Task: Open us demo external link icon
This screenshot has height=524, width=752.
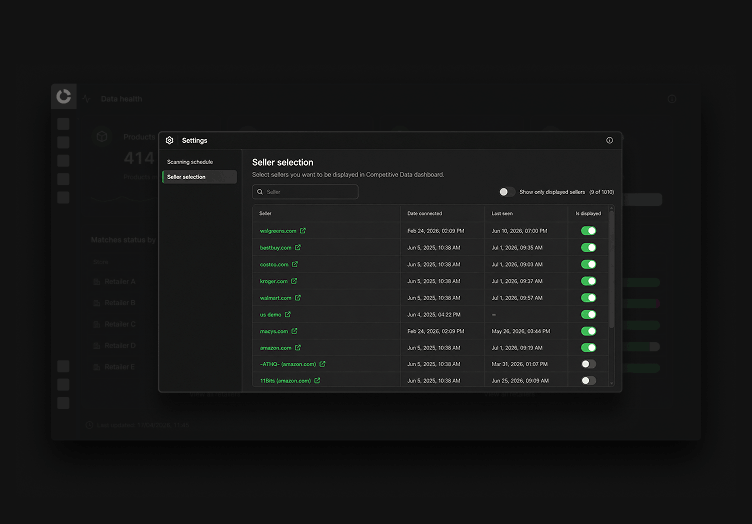Action: pyautogui.click(x=288, y=314)
